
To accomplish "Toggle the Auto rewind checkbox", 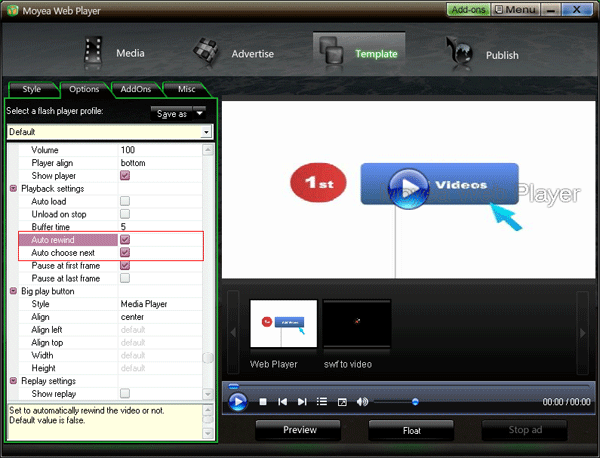I will click(x=125, y=240).
